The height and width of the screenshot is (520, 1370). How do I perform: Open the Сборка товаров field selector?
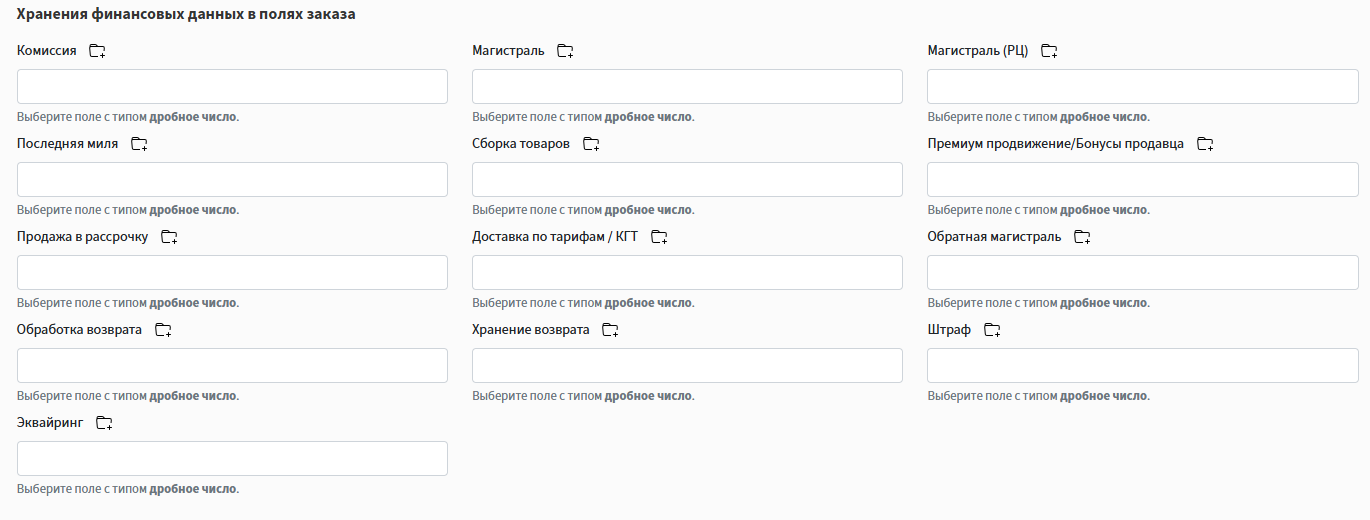click(687, 179)
